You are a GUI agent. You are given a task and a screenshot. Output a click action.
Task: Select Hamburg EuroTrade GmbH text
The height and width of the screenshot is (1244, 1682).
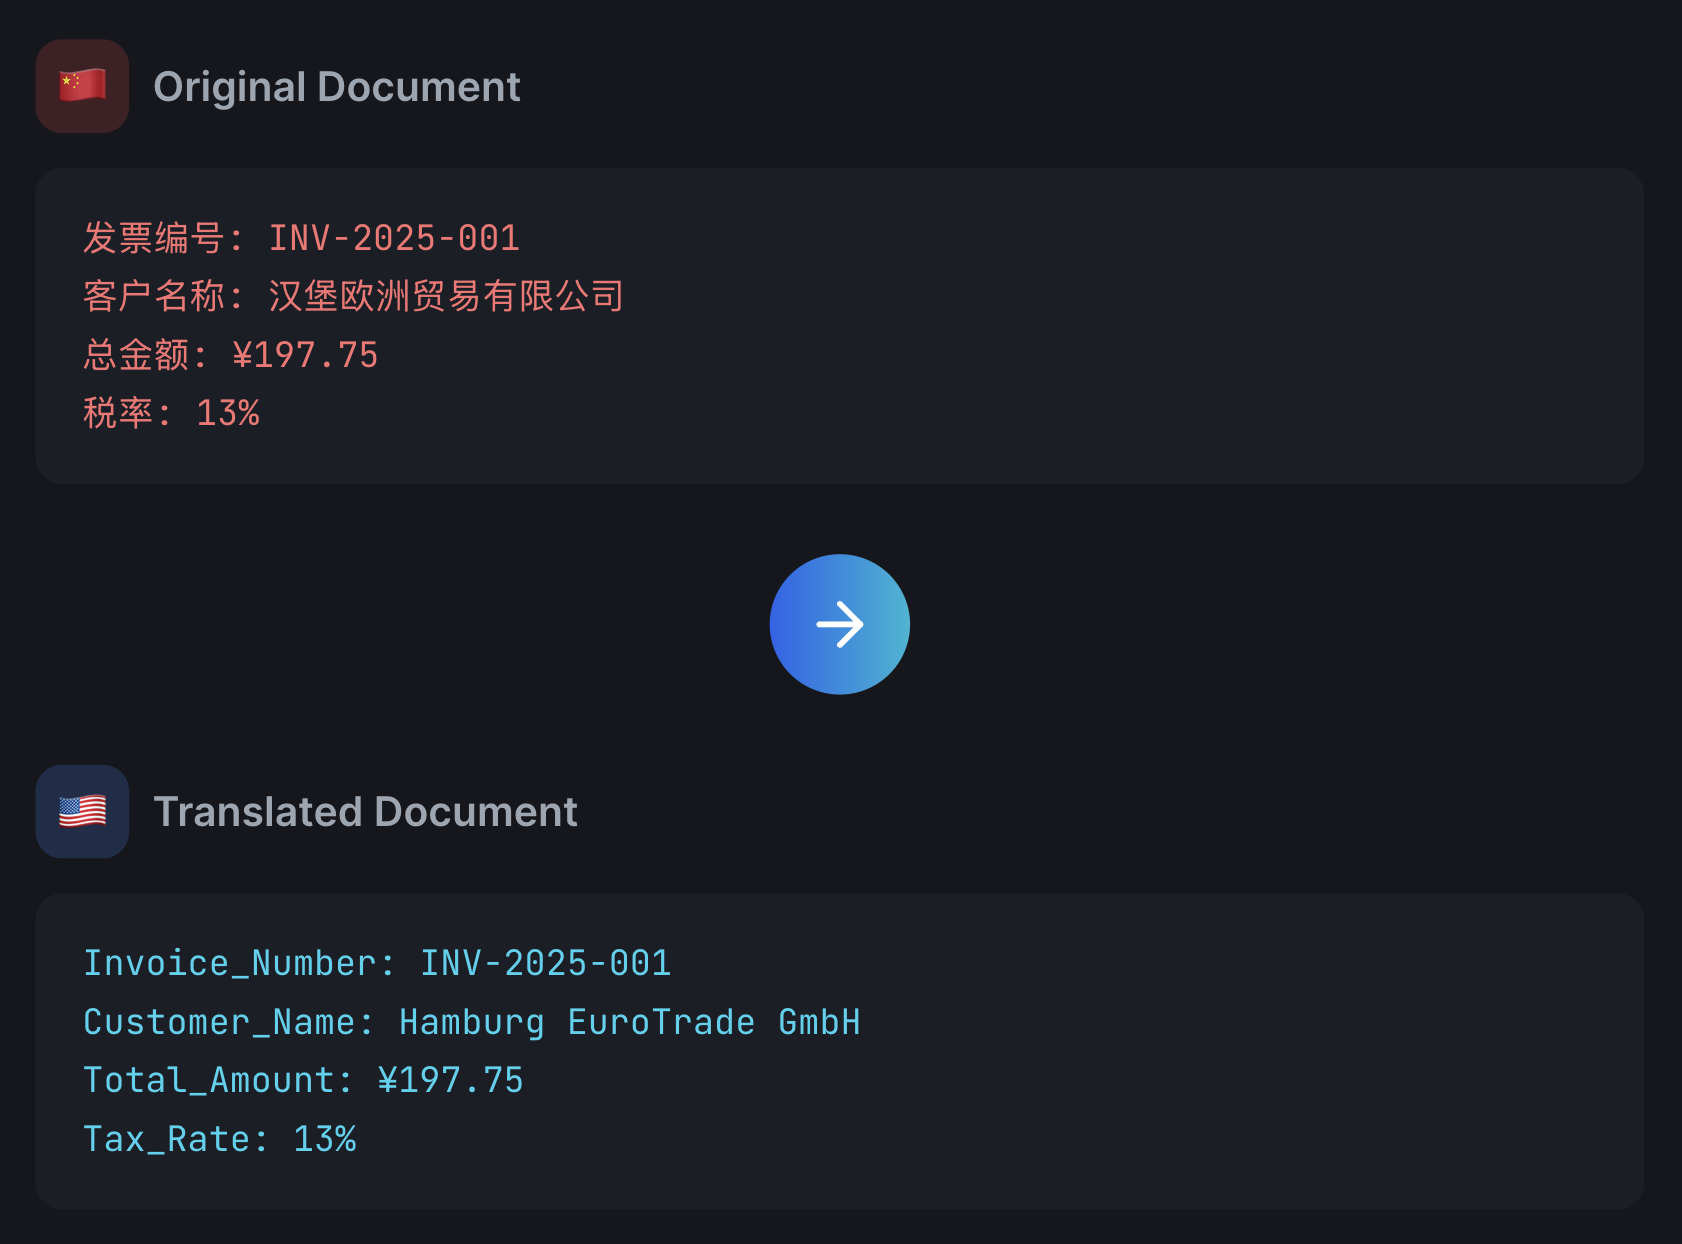click(630, 1022)
